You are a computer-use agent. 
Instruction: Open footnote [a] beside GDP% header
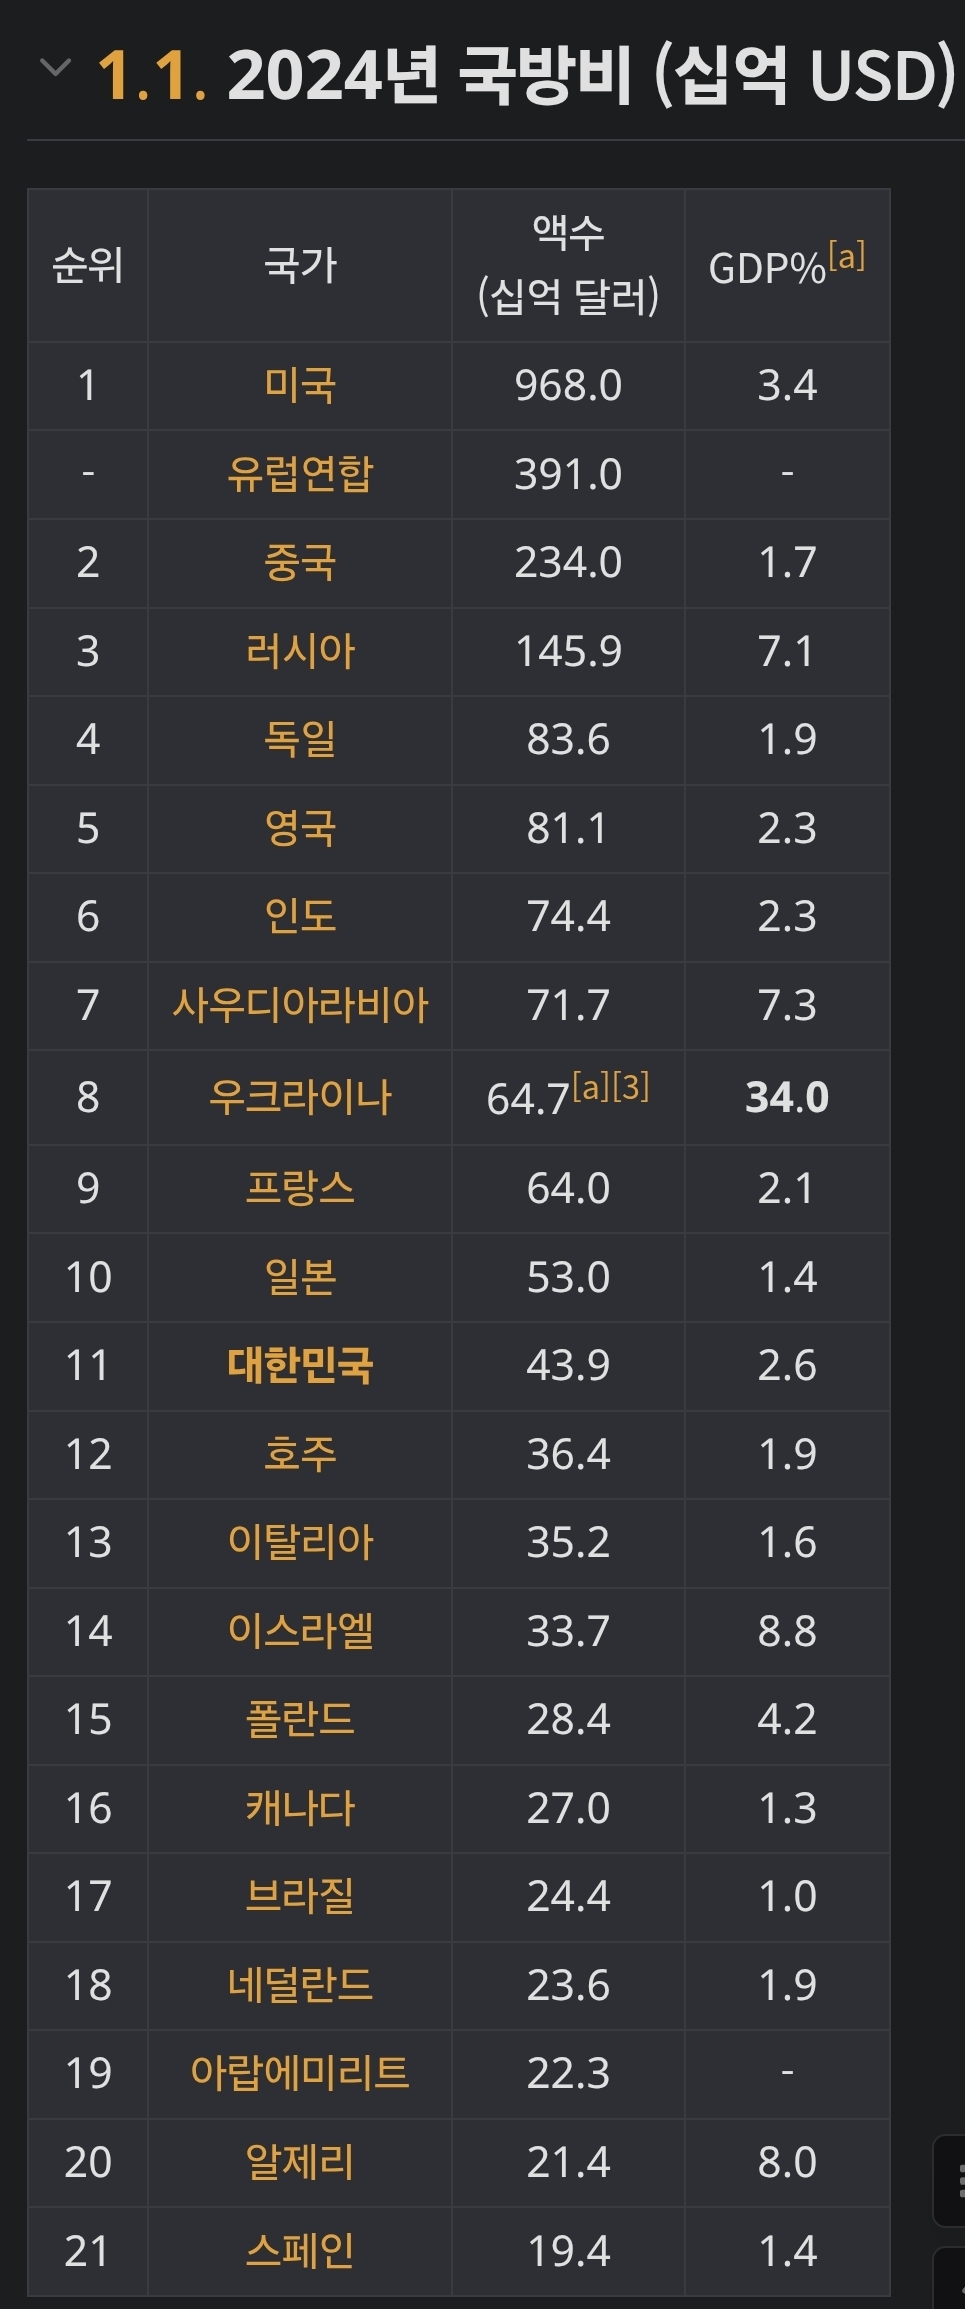click(x=846, y=257)
